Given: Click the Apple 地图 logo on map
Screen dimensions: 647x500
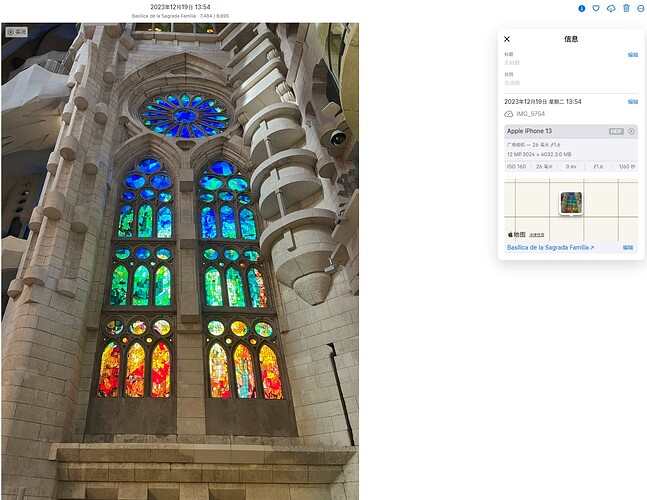Looking at the screenshot, I should coord(516,235).
